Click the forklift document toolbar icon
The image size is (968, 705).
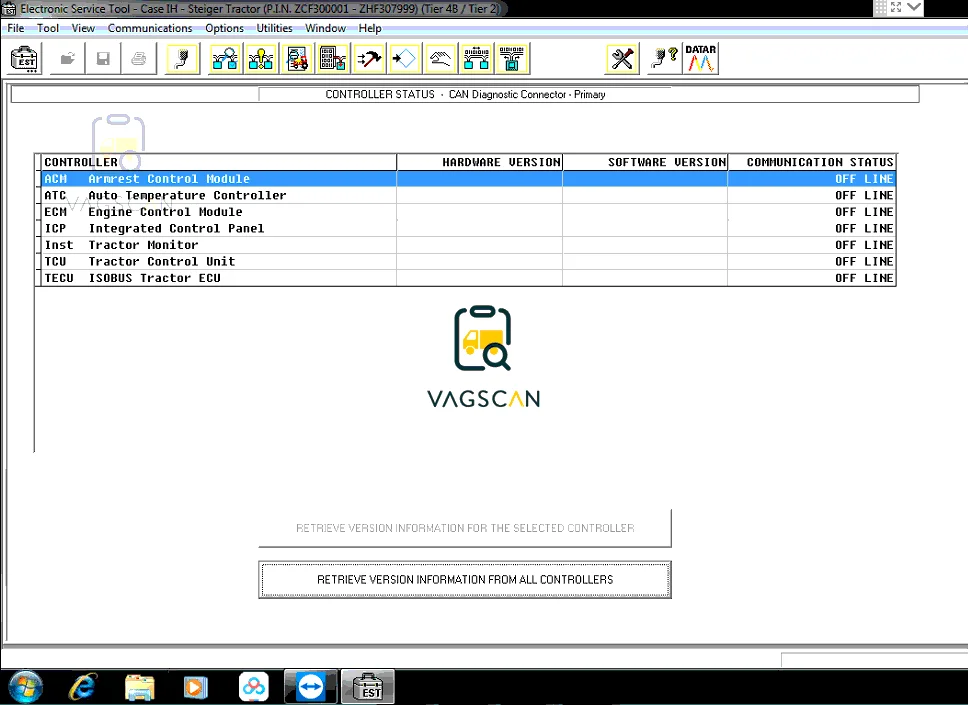click(x=297, y=59)
